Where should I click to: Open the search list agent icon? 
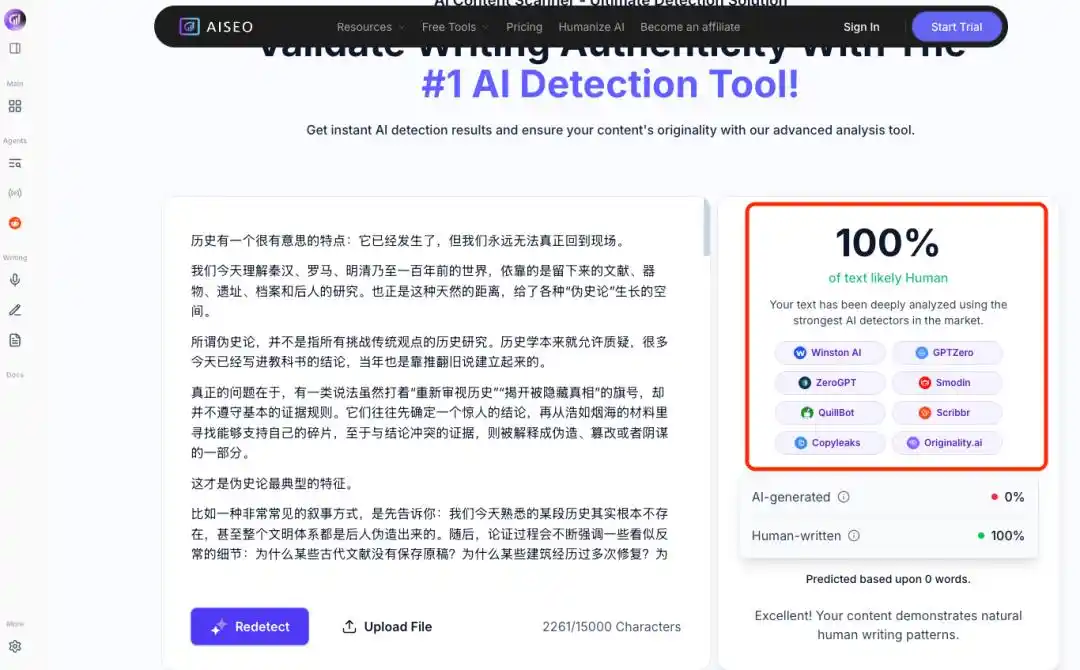15,164
